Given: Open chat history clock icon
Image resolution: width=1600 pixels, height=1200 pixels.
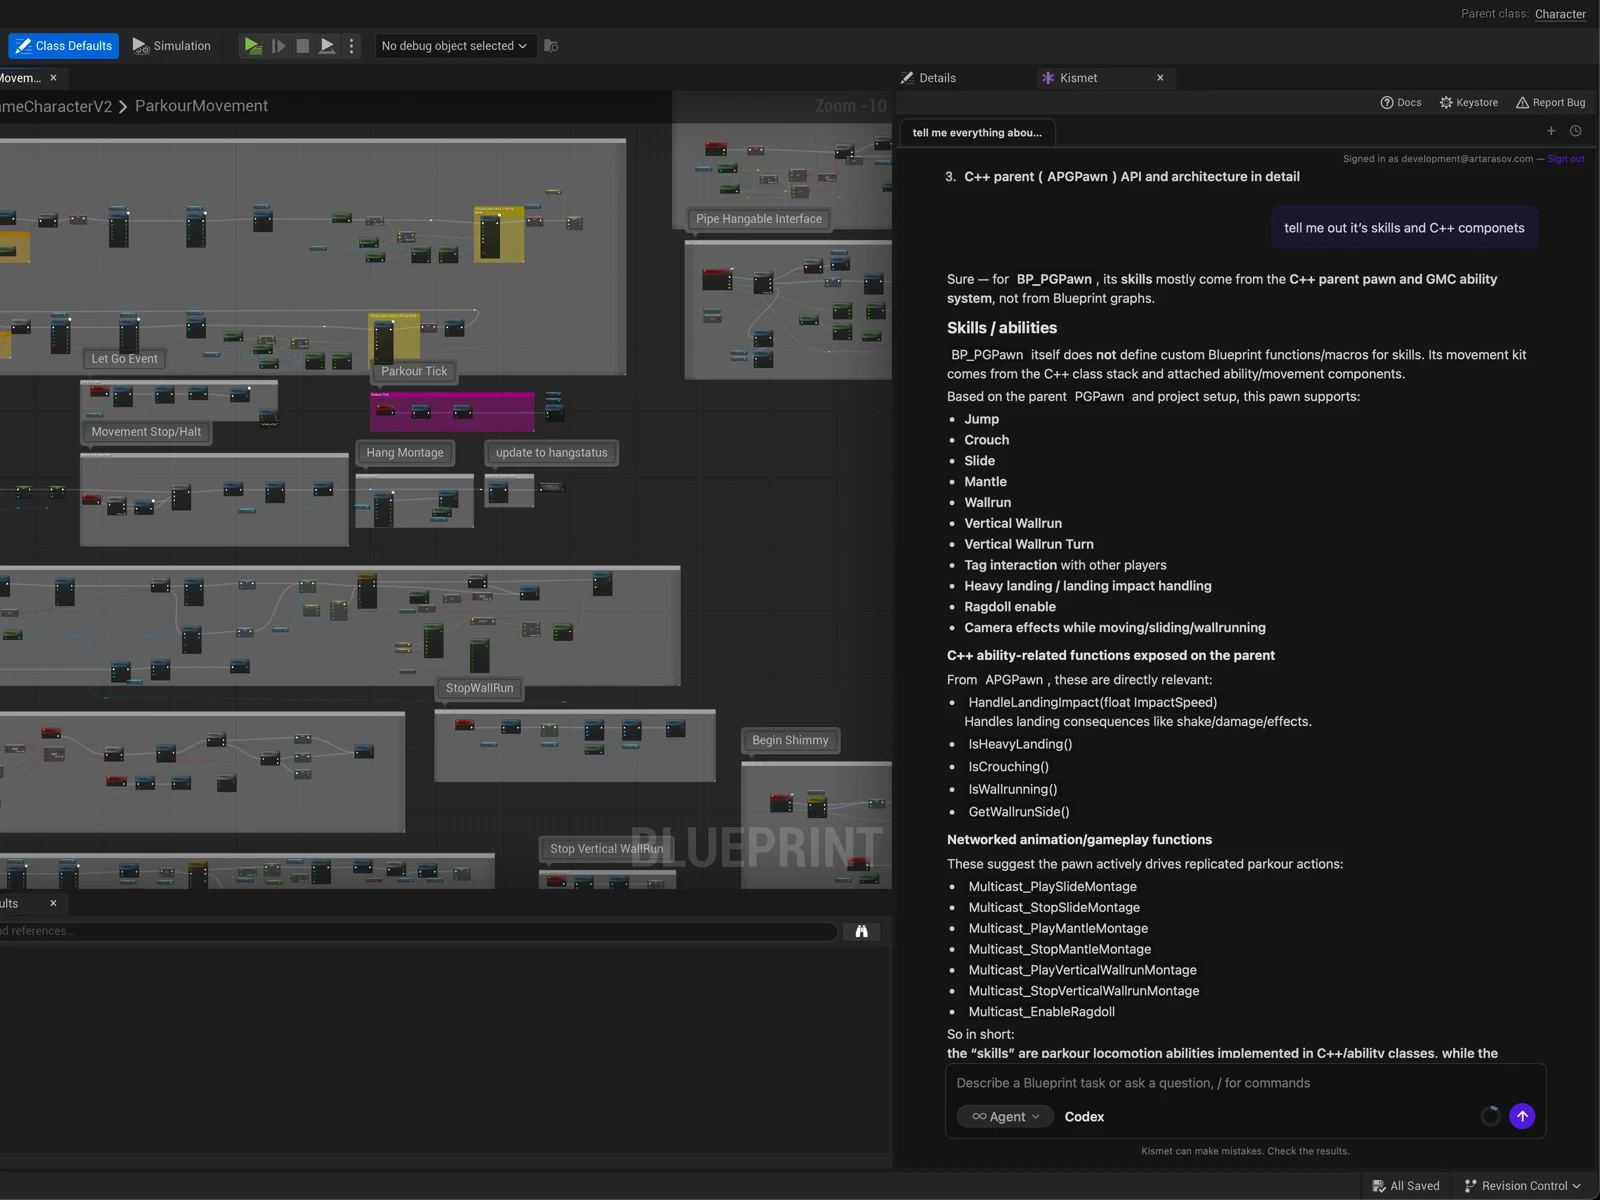Looking at the screenshot, I should coord(1575,131).
